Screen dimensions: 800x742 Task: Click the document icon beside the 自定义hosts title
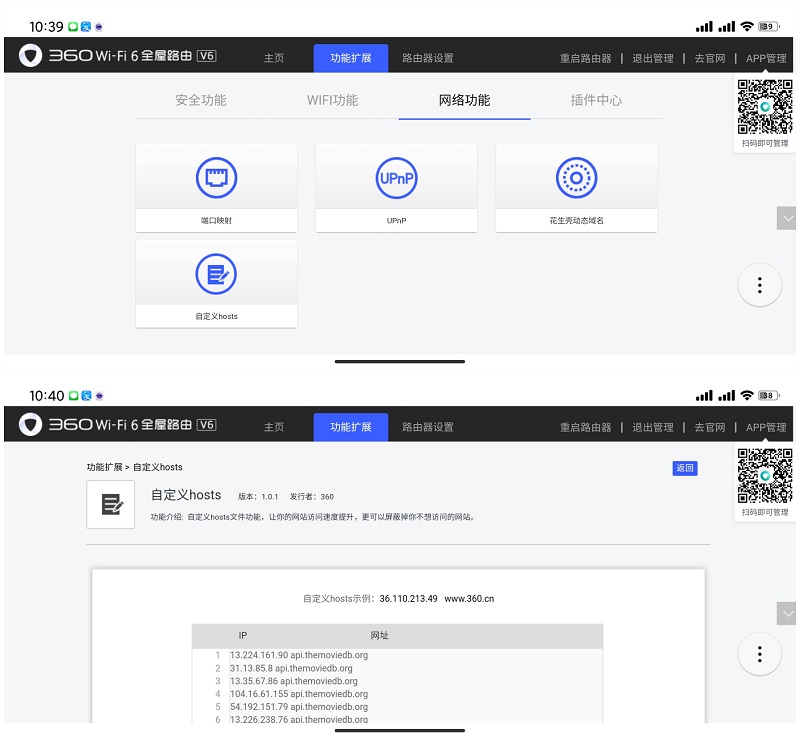point(111,504)
